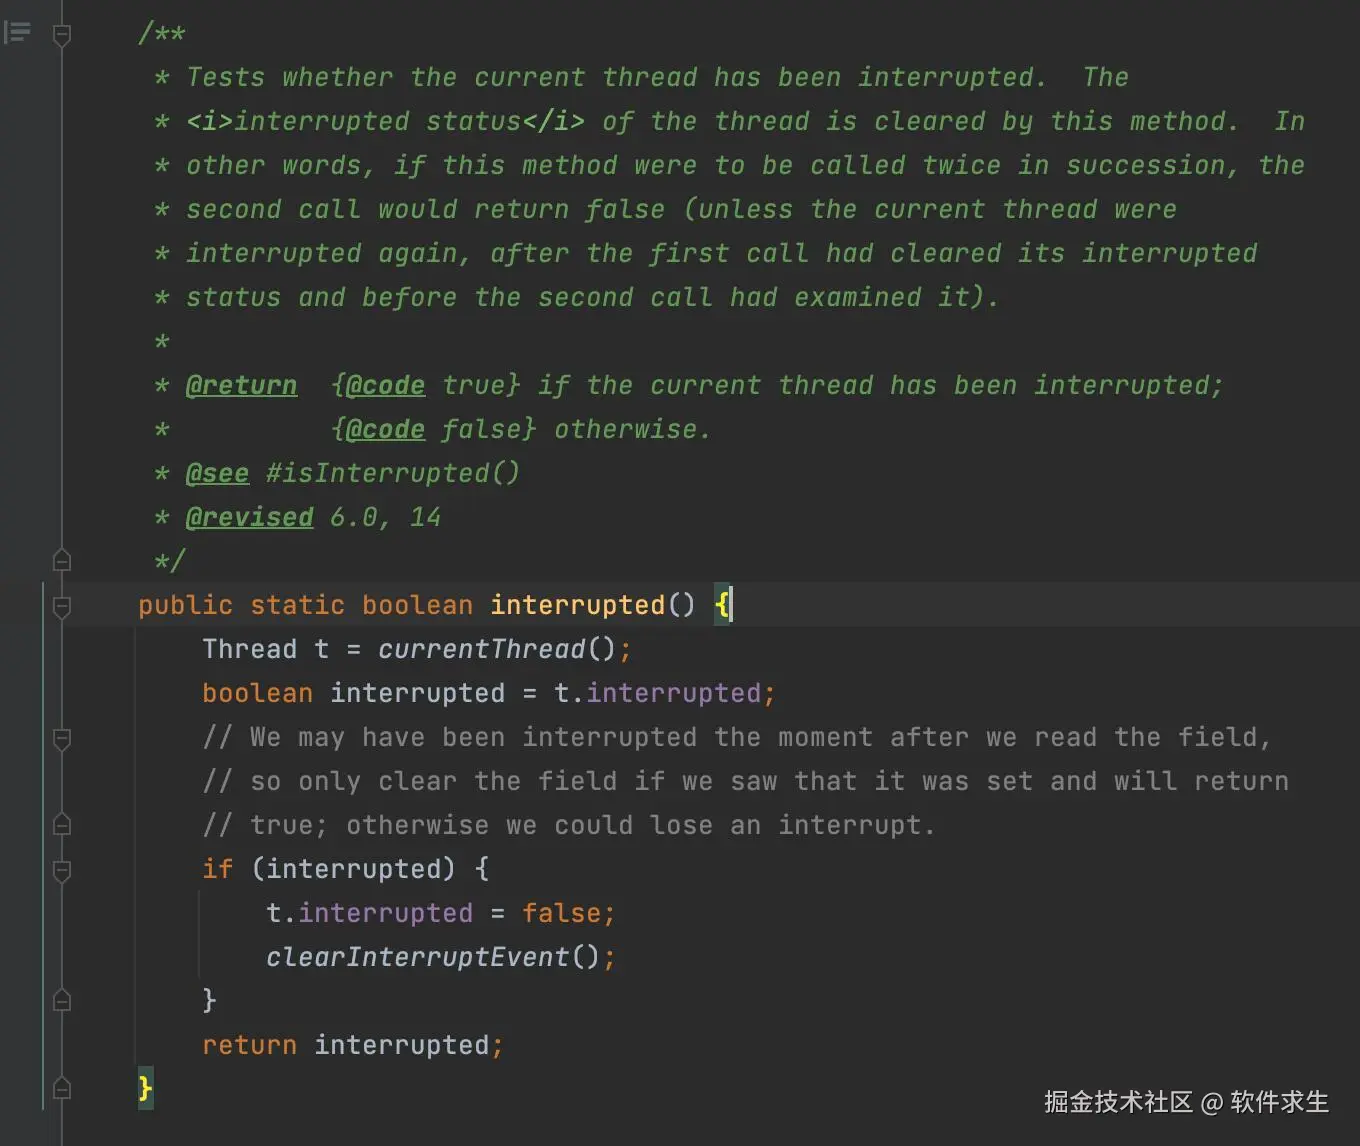Click the @revised Javadoc tag
The height and width of the screenshot is (1146, 1360).
click(250, 517)
